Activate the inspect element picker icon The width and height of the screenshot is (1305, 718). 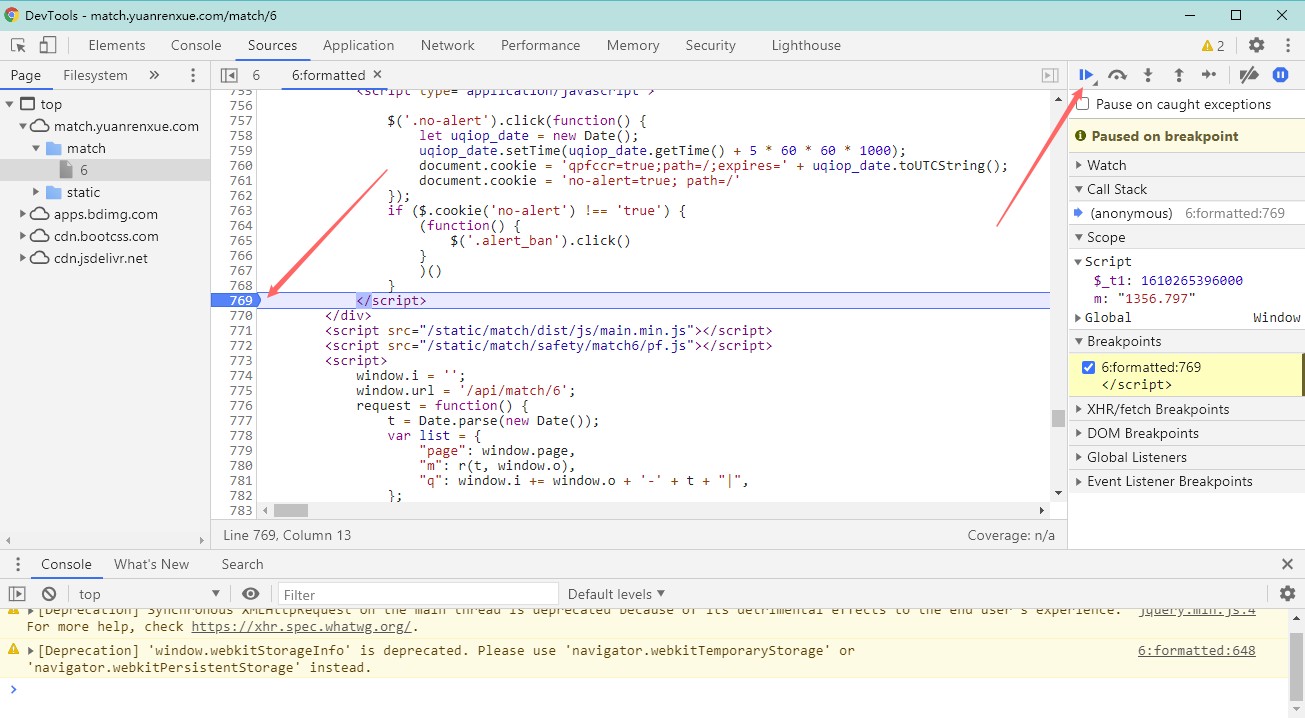pos(18,45)
